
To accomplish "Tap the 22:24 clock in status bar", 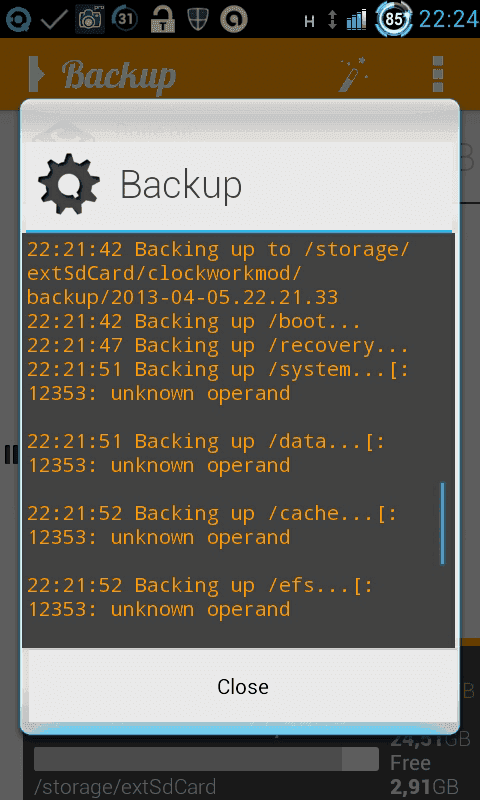I will coord(448,19).
